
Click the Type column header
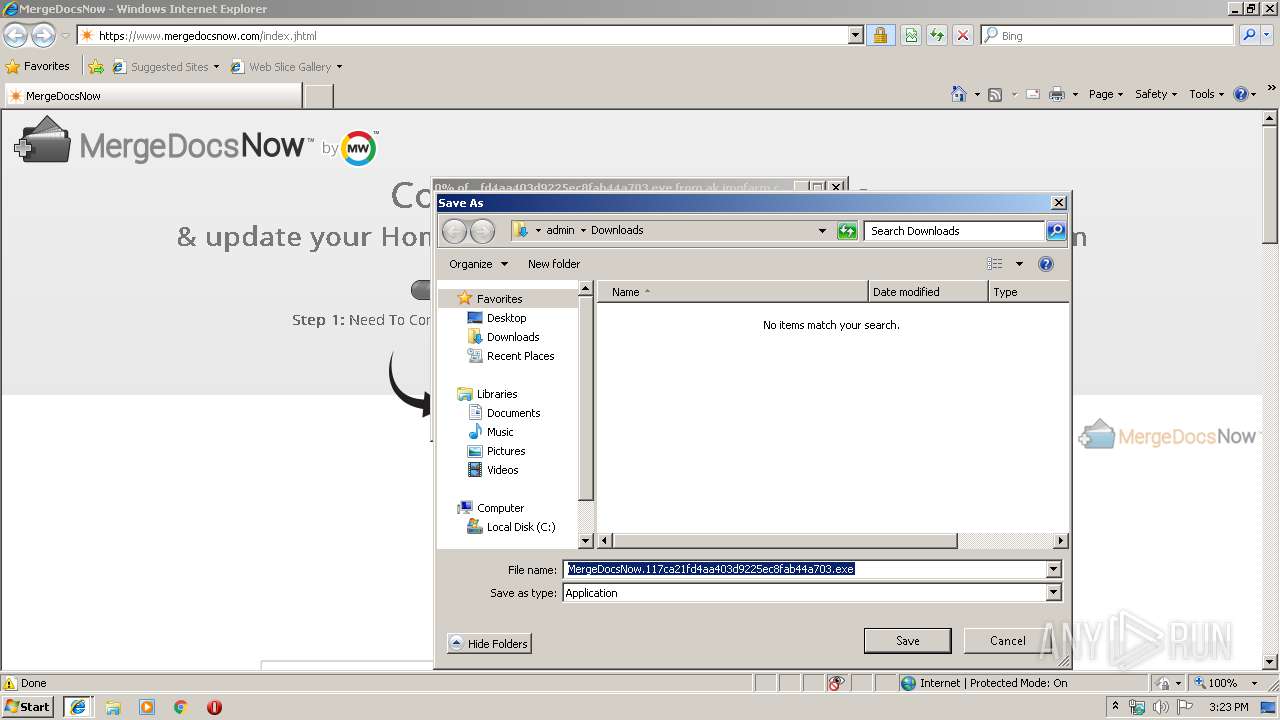pos(1028,292)
